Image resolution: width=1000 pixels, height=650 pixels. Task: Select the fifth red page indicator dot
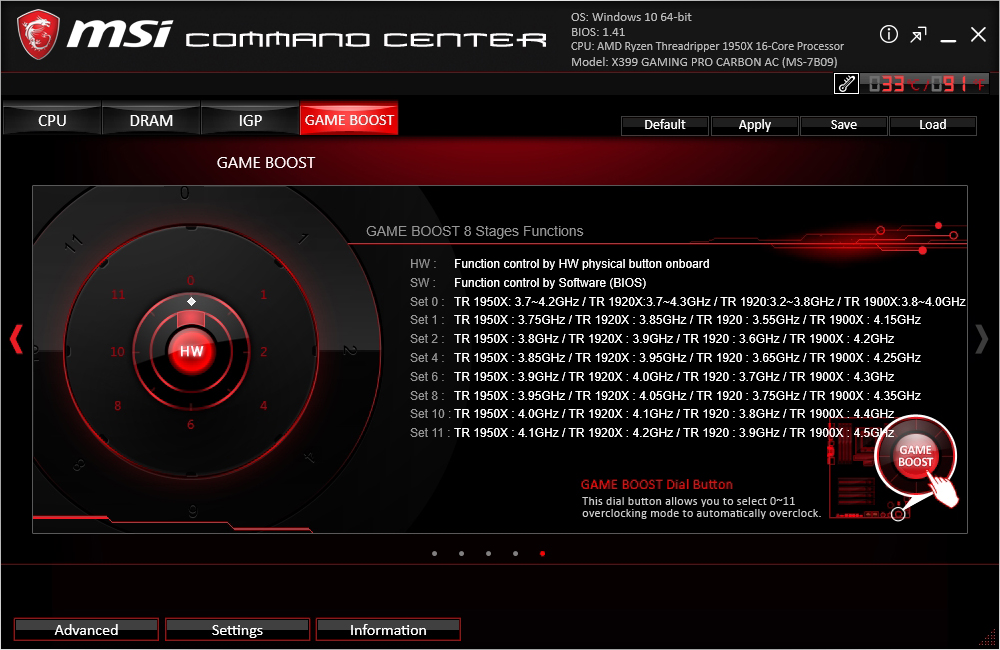pos(542,554)
